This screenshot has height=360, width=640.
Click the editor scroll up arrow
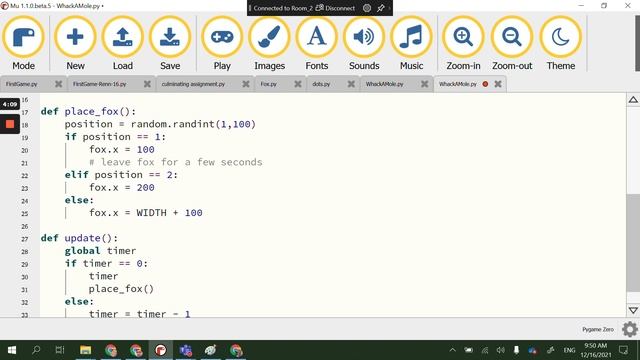(633, 100)
